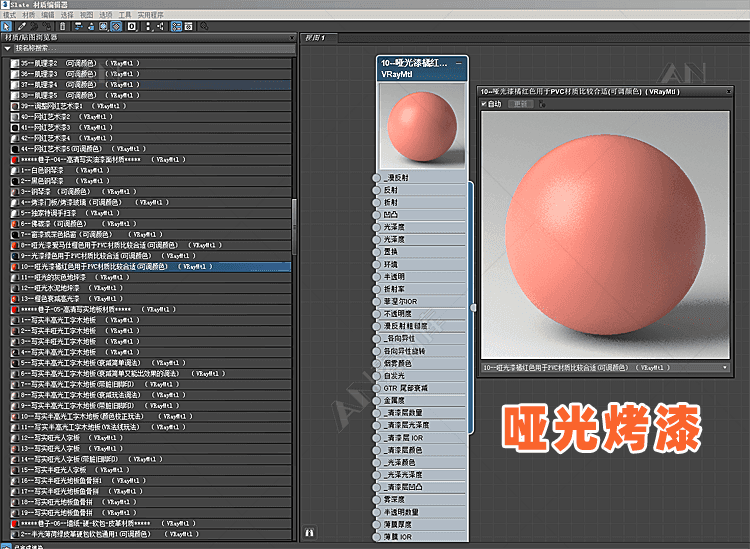Open material name dropdown below preview
Screen dimensions: 750x549
coord(725,368)
